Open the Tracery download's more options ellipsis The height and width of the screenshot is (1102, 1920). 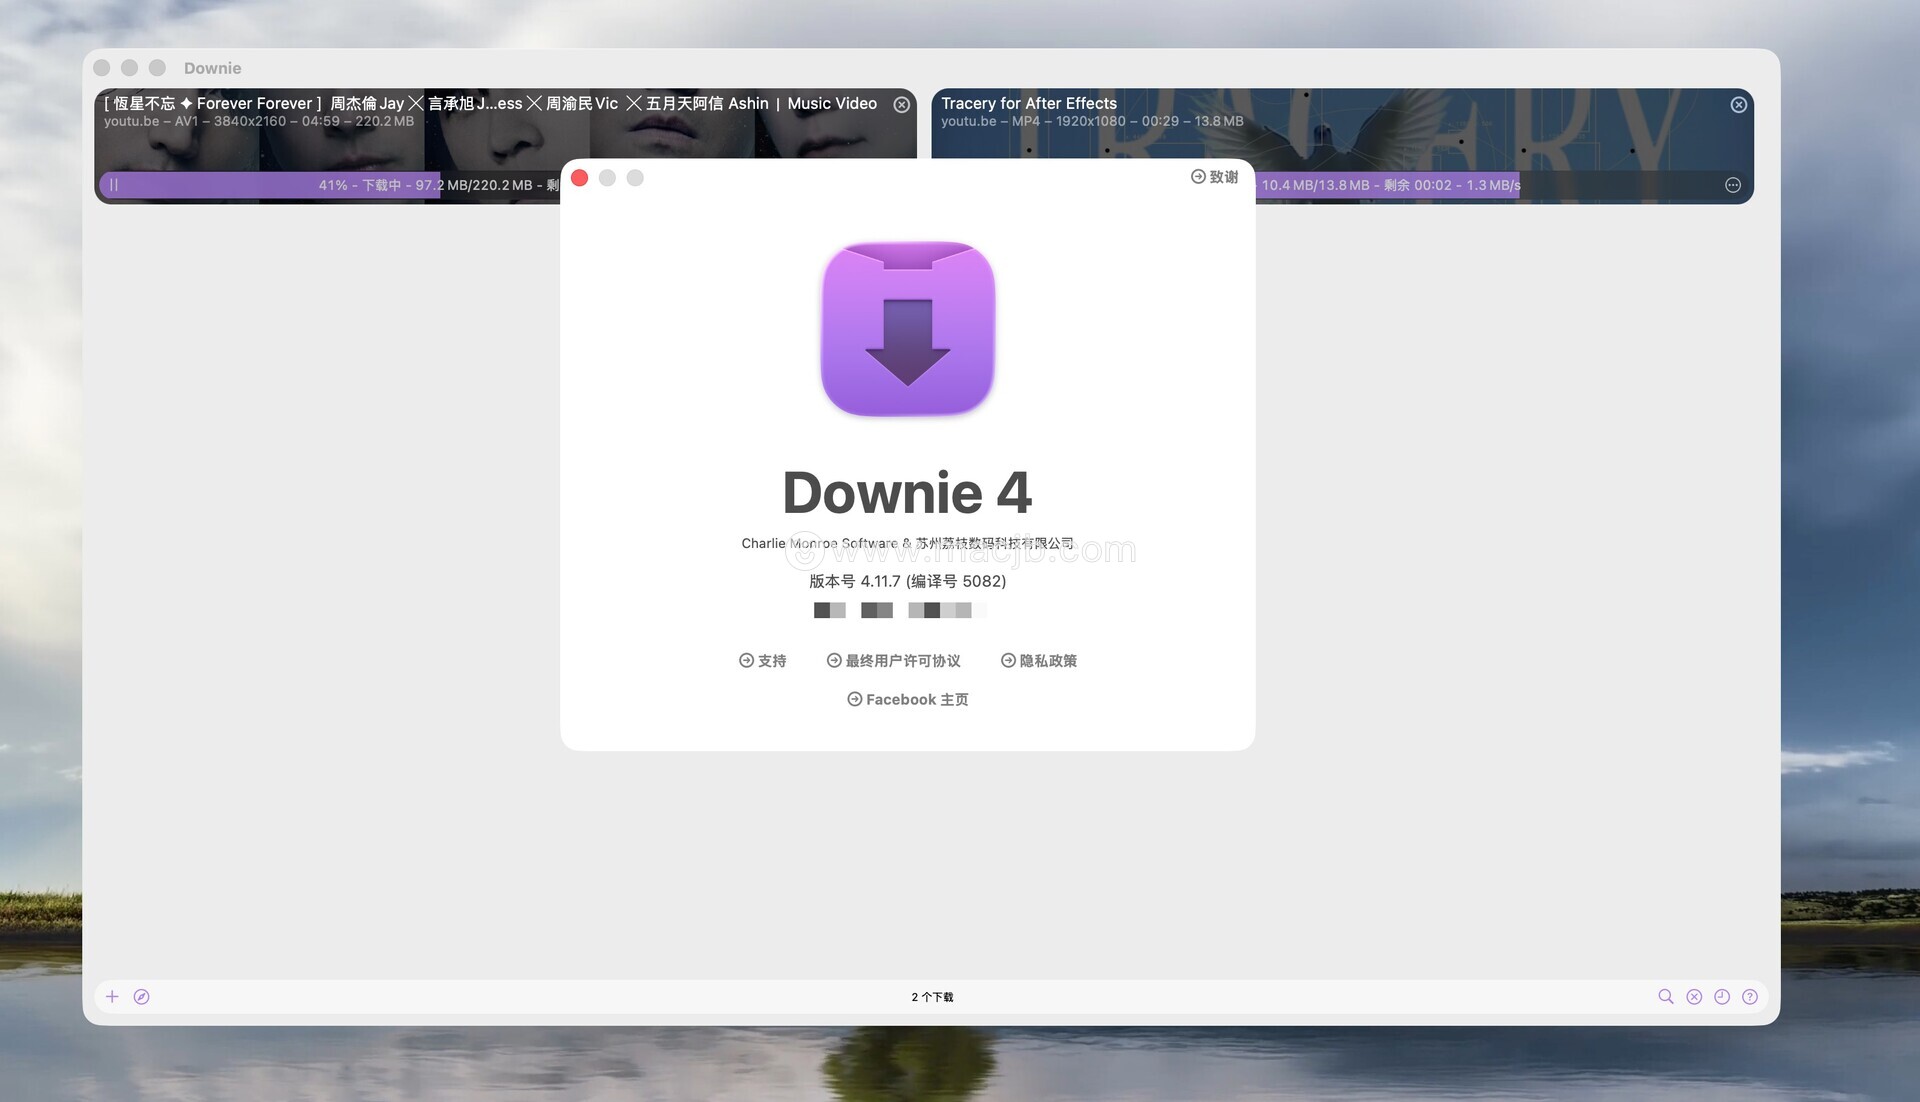click(x=1732, y=185)
